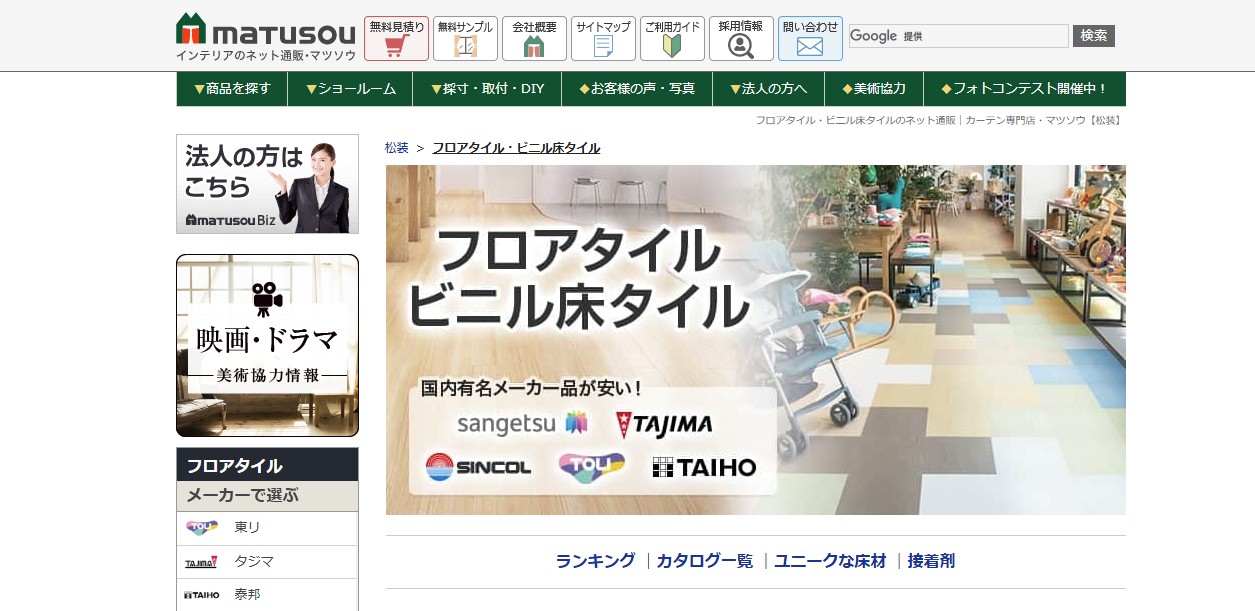Open the 採用情報 recruitment icon
The height and width of the screenshot is (611, 1255).
(x=741, y=39)
